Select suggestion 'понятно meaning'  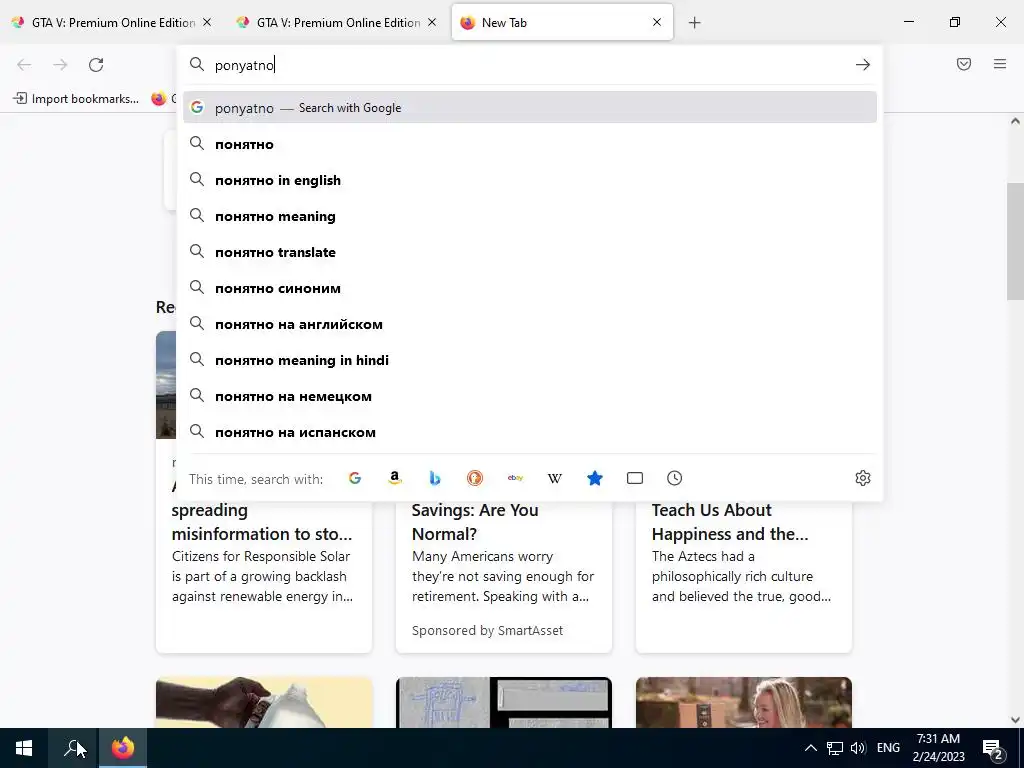tap(530, 216)
